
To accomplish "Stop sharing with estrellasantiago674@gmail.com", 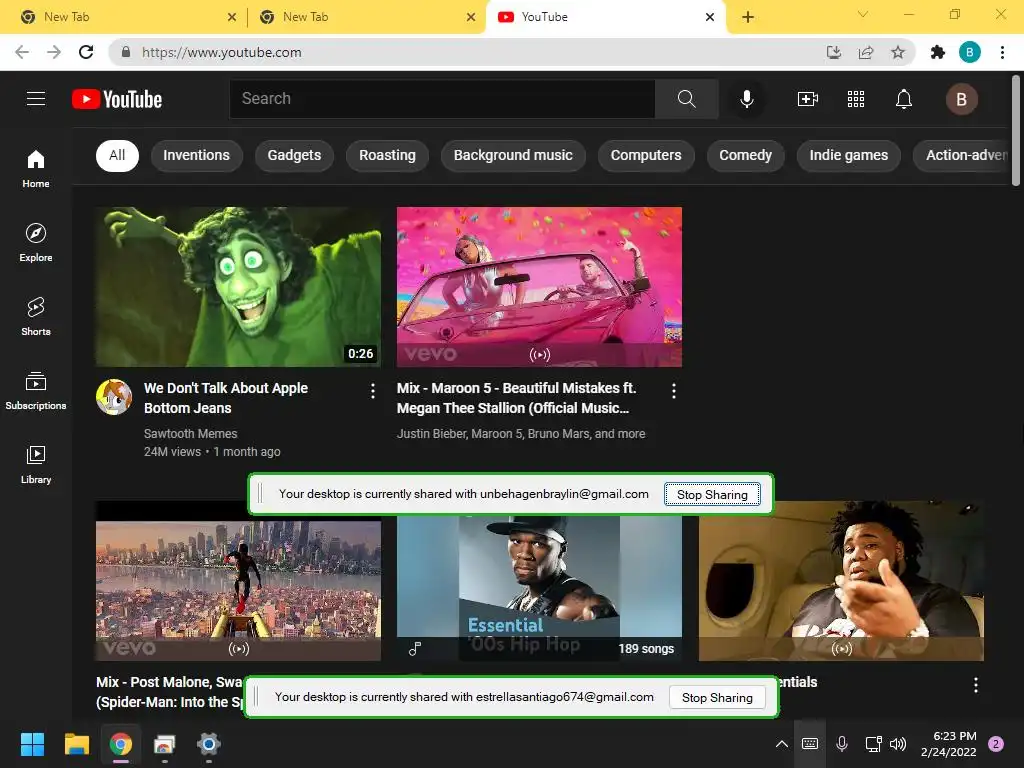I will pyautogui.click(x=717, y=697).
